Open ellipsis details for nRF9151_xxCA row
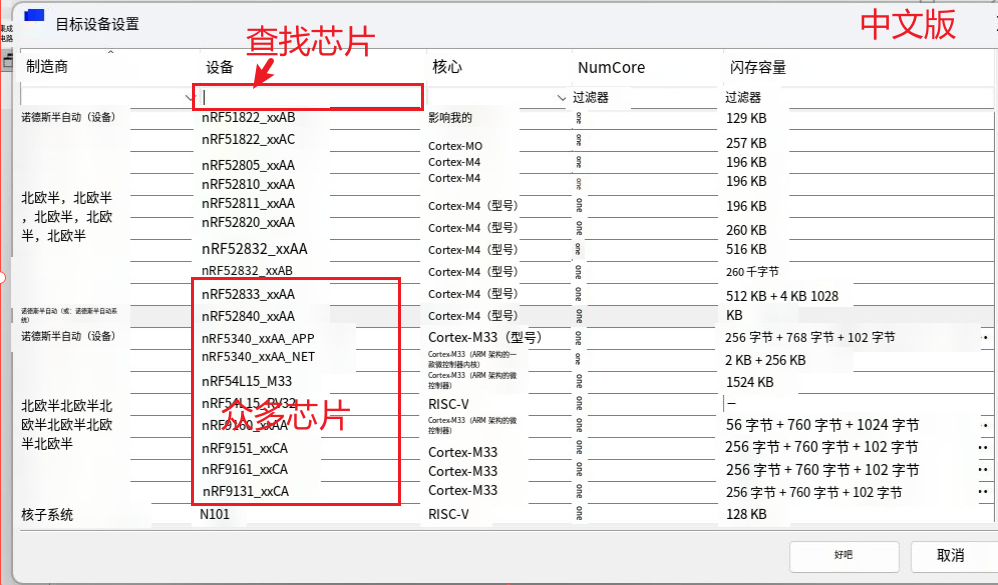Viewport: 998px width, 585px height. click(x=983, y=448)
